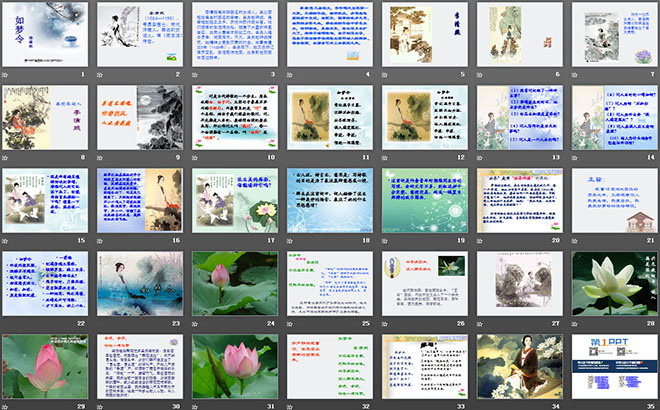Screen dimensions: 660x410
Task: Select slide 11 showing the poem text
Action: click(x=330, y=117)
